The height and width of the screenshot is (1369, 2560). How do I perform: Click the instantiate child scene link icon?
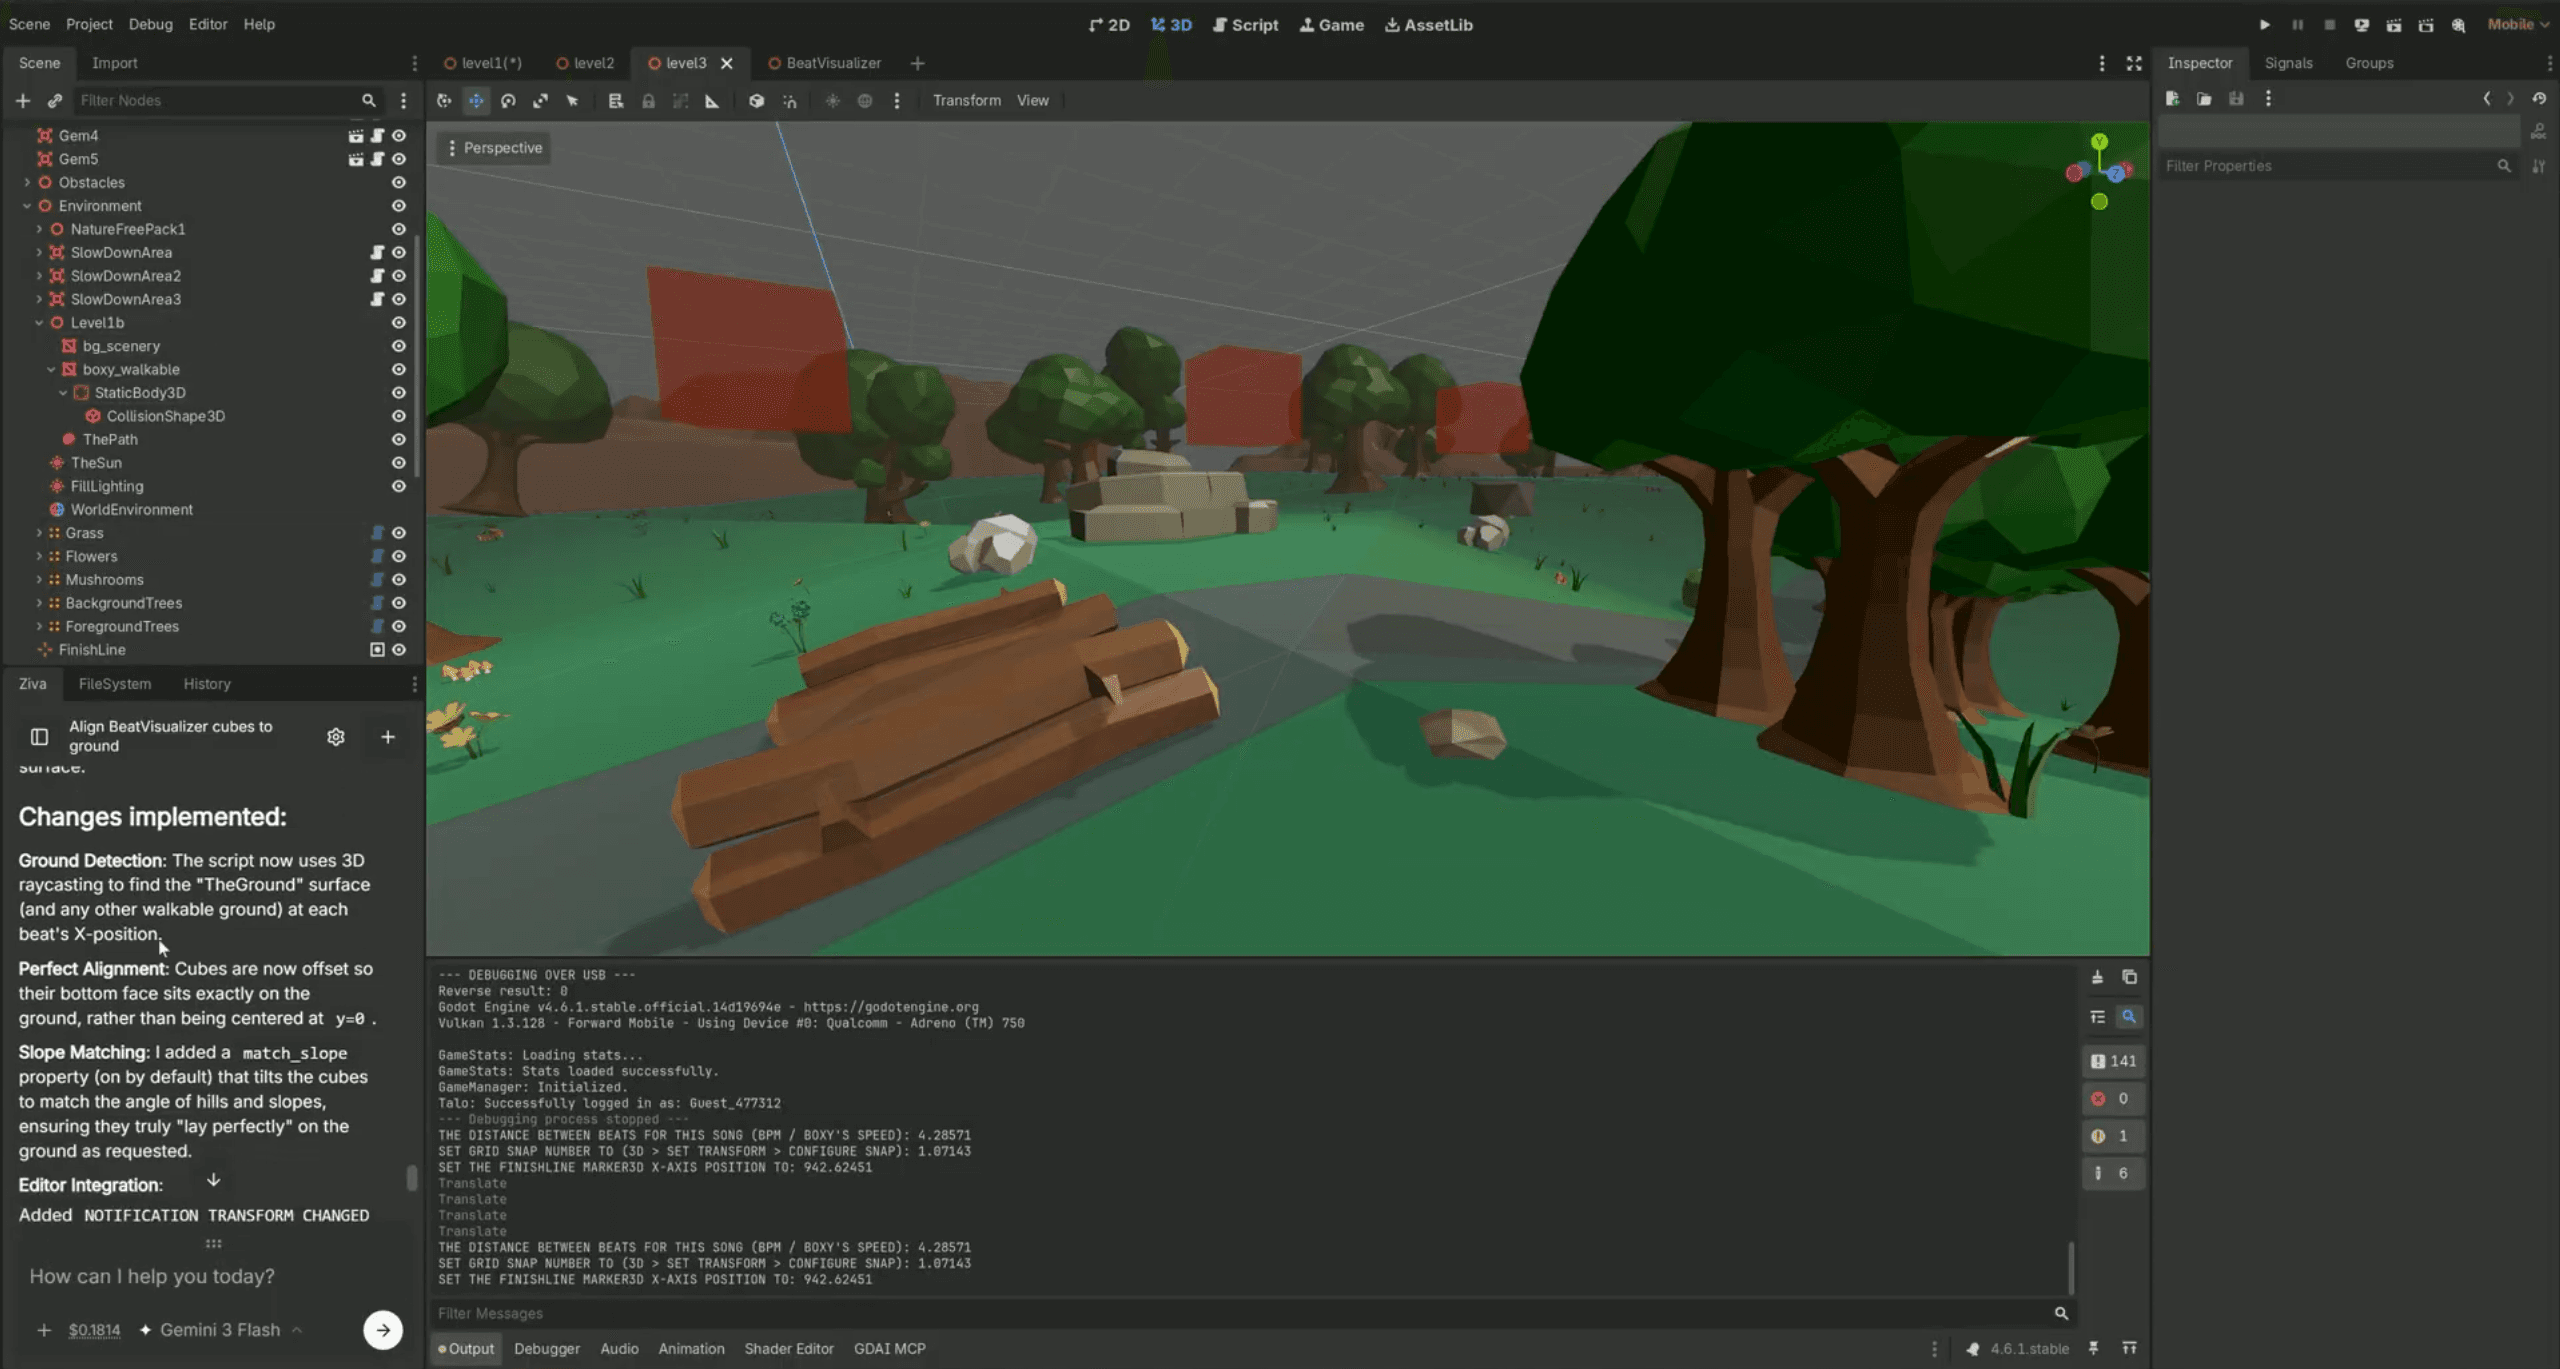click(55, 101)
